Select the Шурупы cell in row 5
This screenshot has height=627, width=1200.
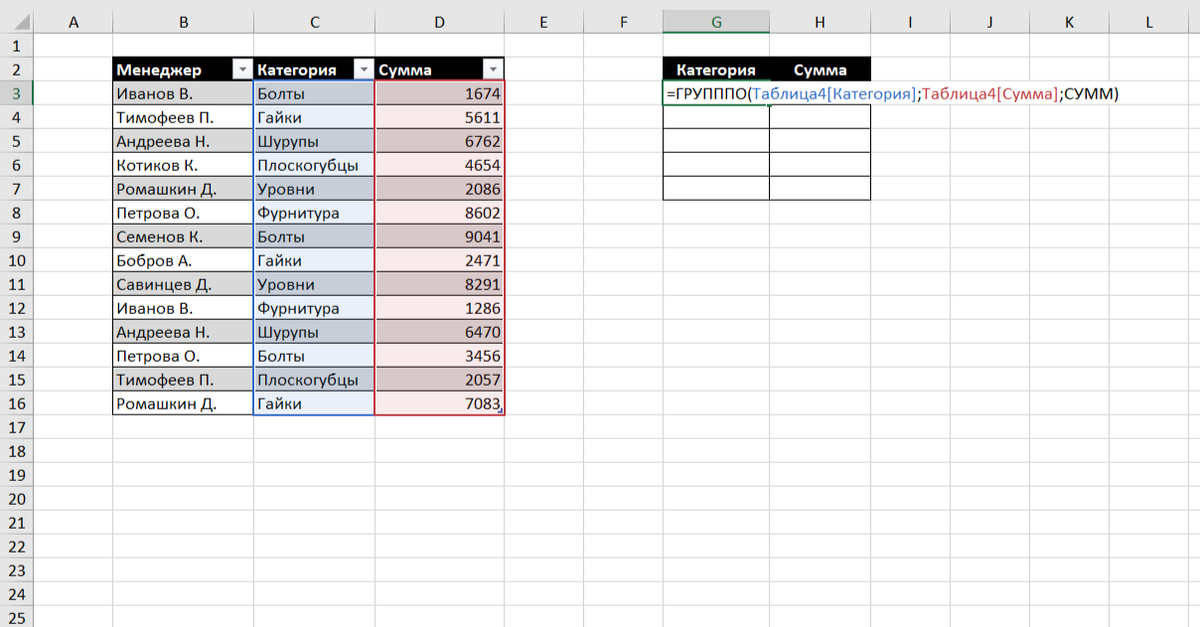[x=314, y=141]
